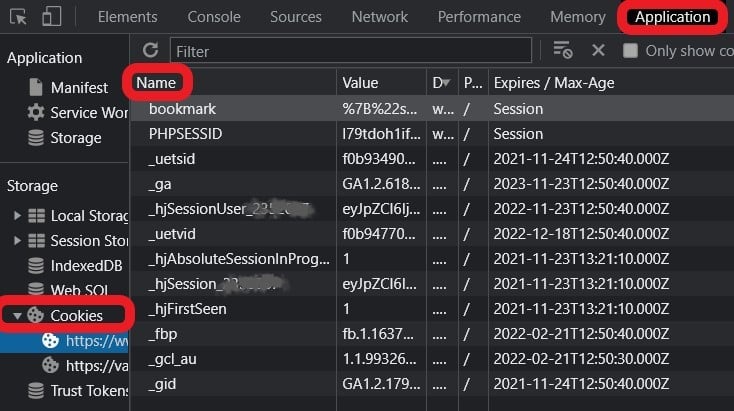Screen dimensions: 734x411
Task: Collapse the Cookies tree node
Action: [17, 316]
